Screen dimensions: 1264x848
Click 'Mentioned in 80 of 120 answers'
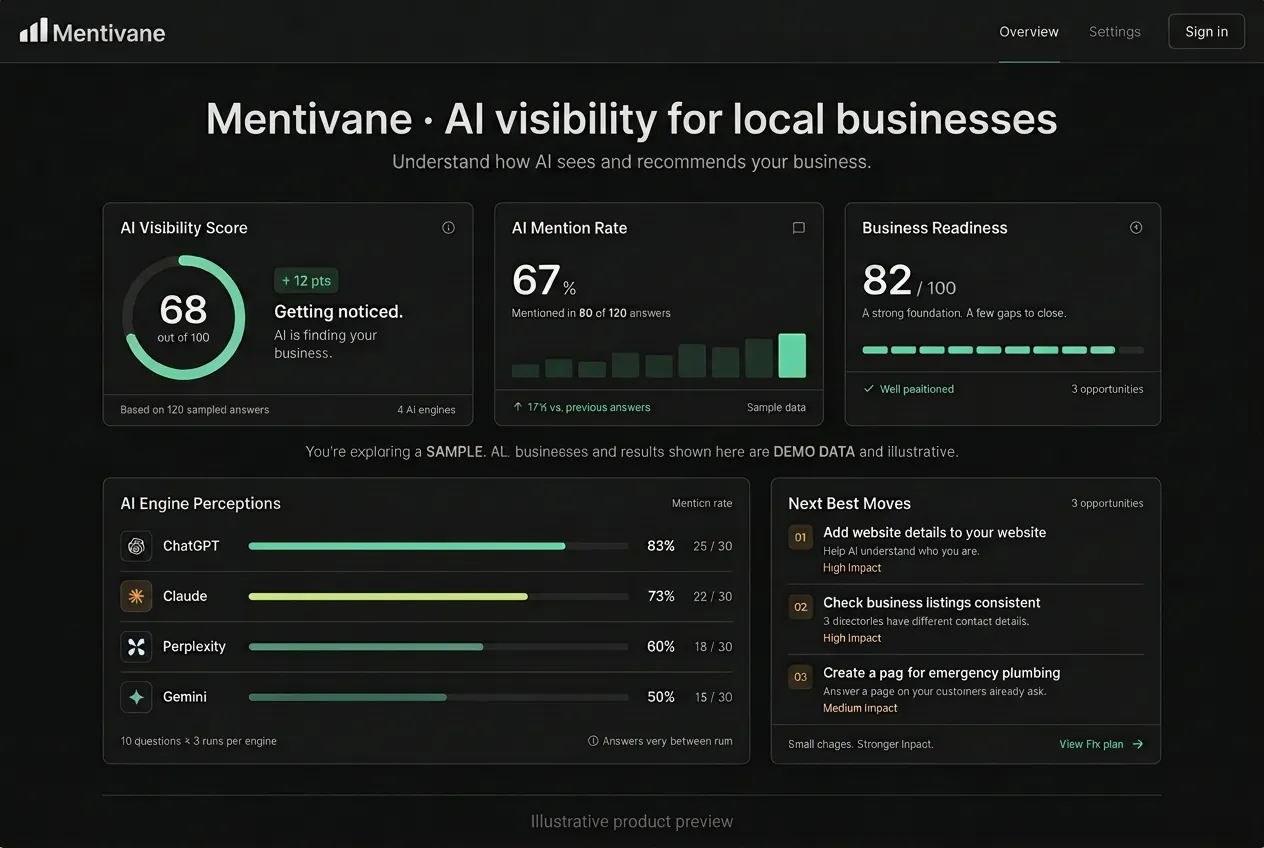tap(591, 313)
